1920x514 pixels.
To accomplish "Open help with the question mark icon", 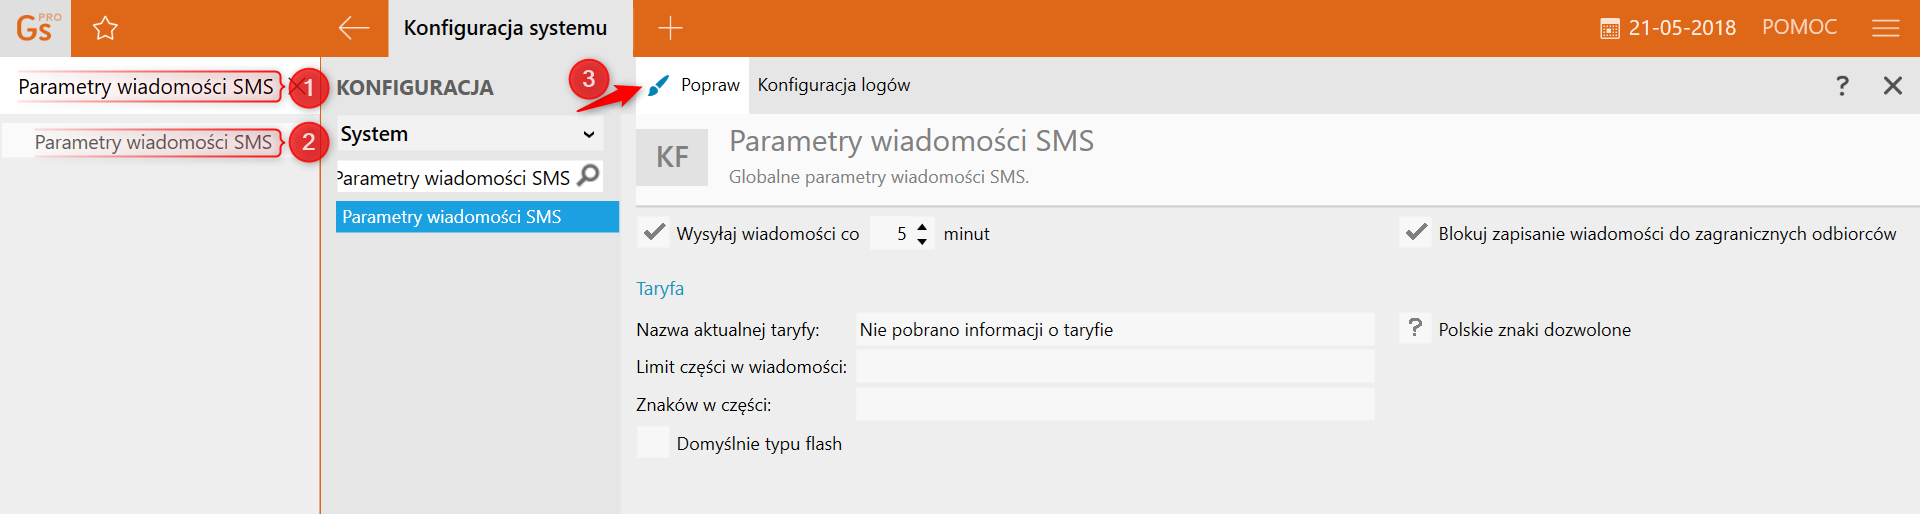I will click(1842, 85).
